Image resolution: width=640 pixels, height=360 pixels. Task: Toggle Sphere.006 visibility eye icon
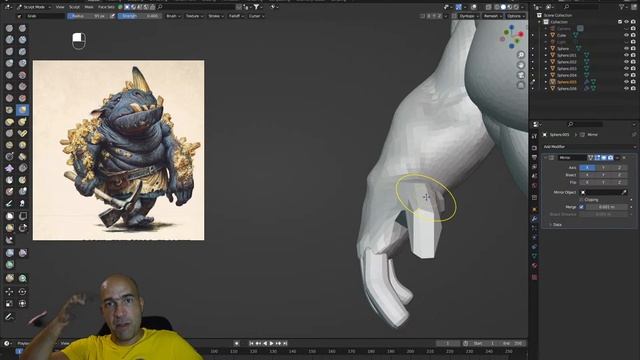tap(626, 89)
